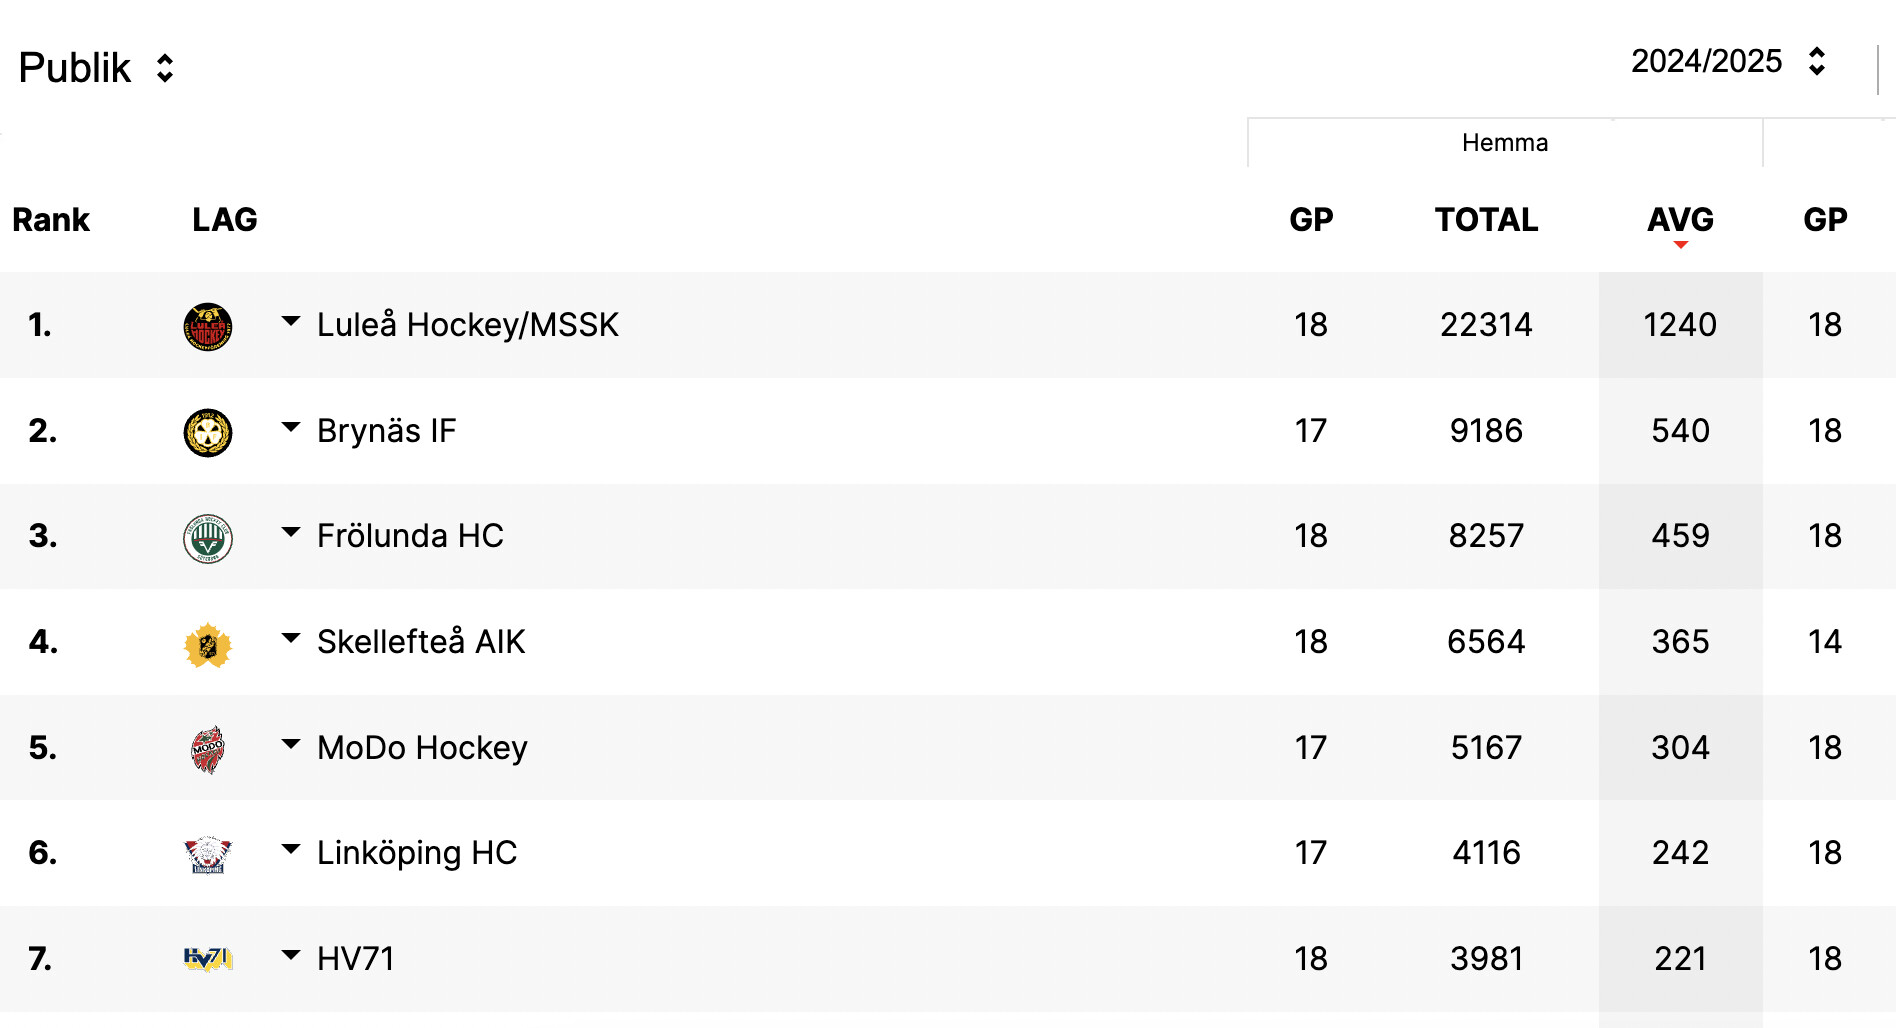Open the MoDo Hockey team name link

422,748
